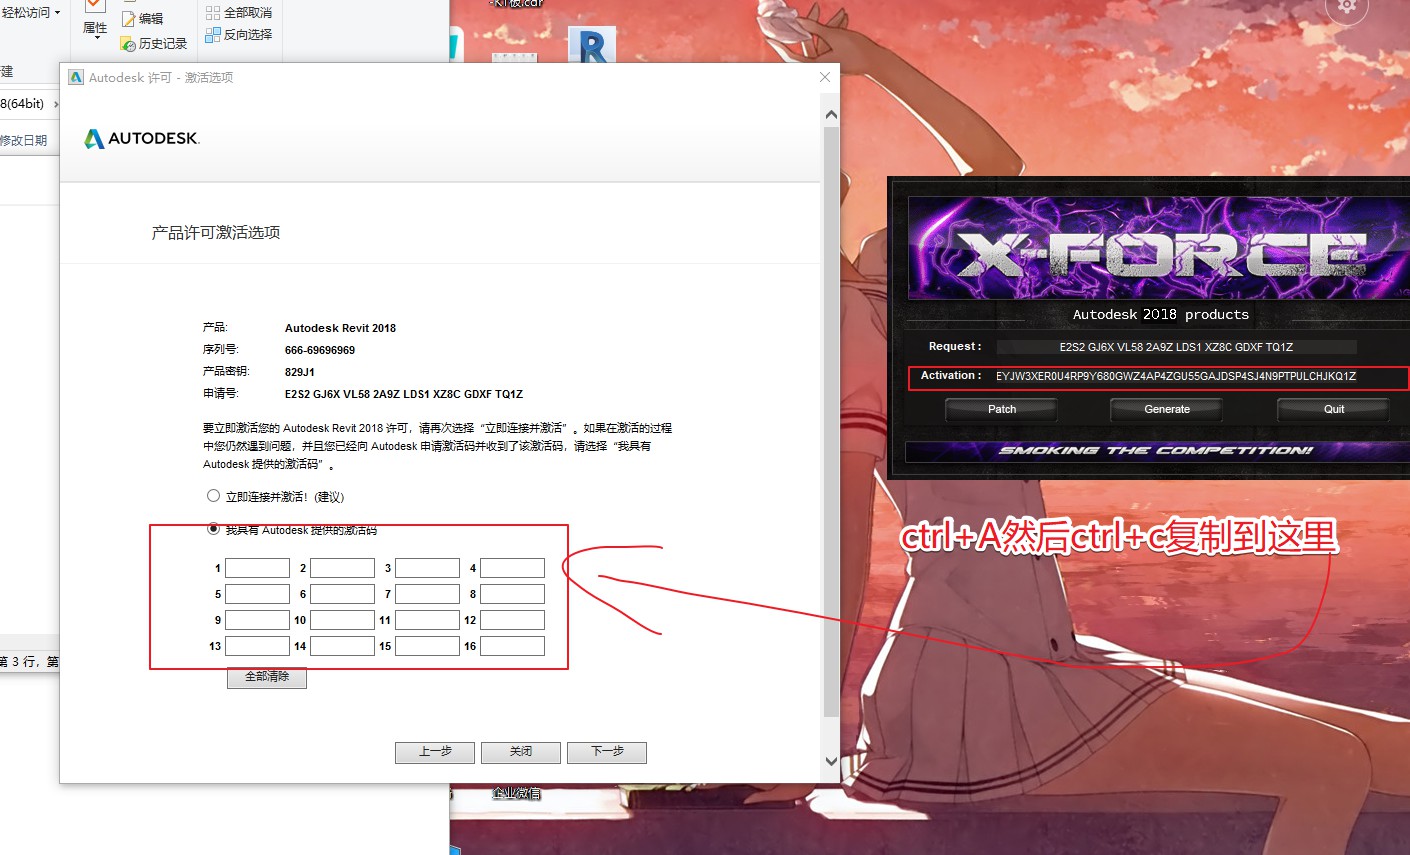Click the Generate button in X-Force window
Viewport: 1410px width, 855px height.
1167,409
